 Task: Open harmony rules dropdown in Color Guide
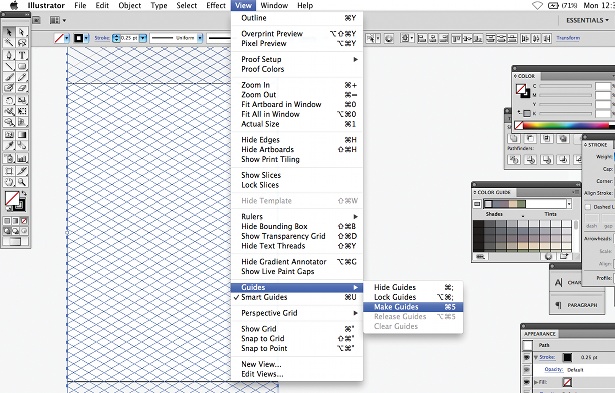tap(569, 204)
